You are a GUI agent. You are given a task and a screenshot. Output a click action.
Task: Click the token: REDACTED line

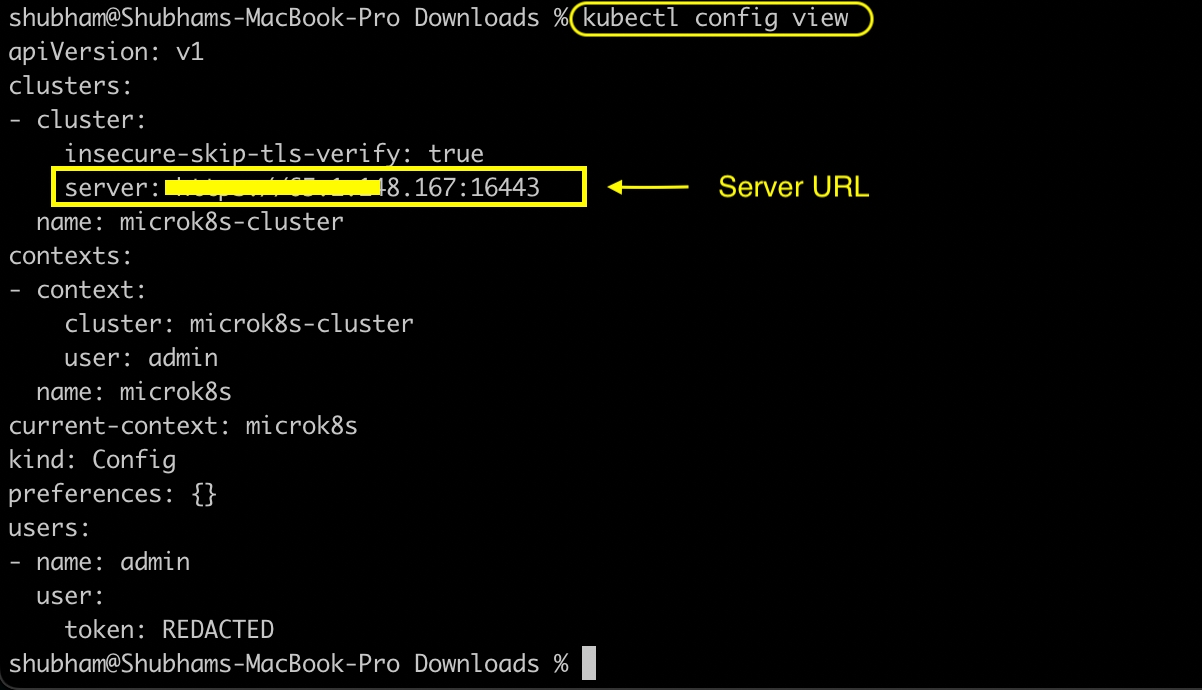169,630
